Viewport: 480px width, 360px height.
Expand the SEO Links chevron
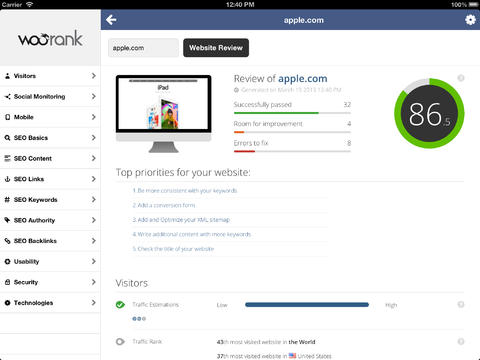click(x=94, y=179)
